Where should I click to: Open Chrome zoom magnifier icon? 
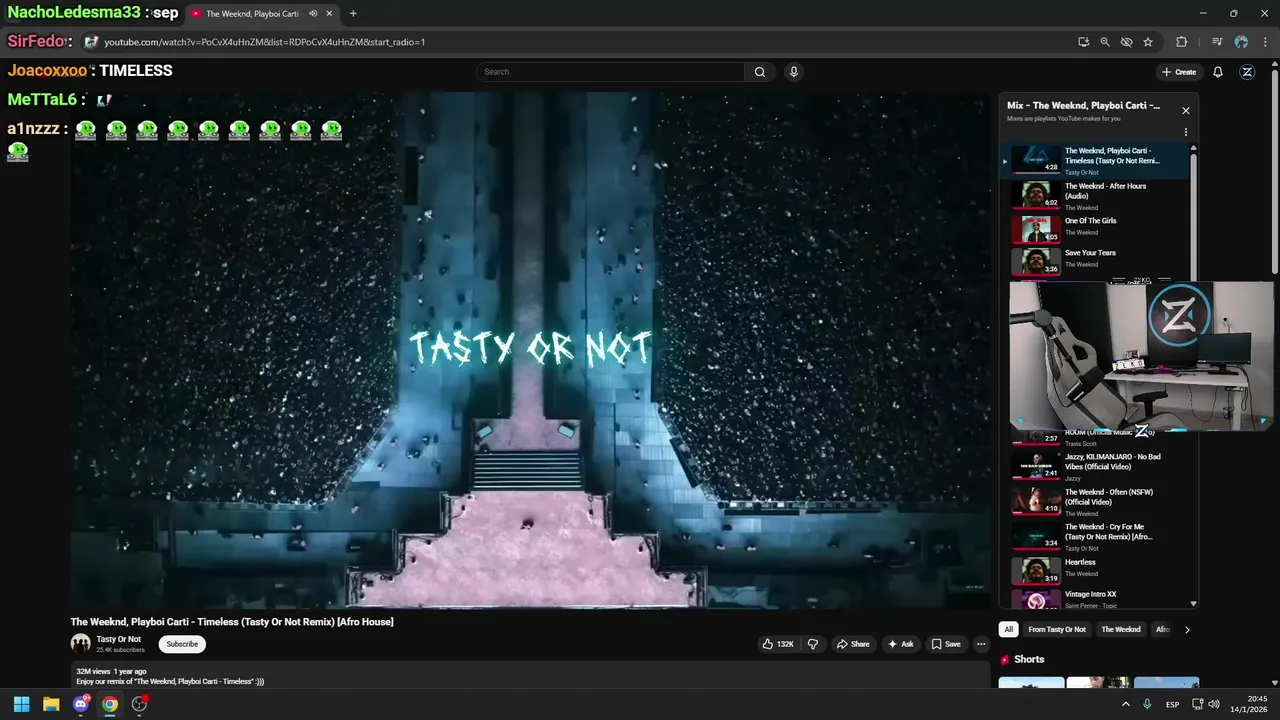click(1105, 42)
